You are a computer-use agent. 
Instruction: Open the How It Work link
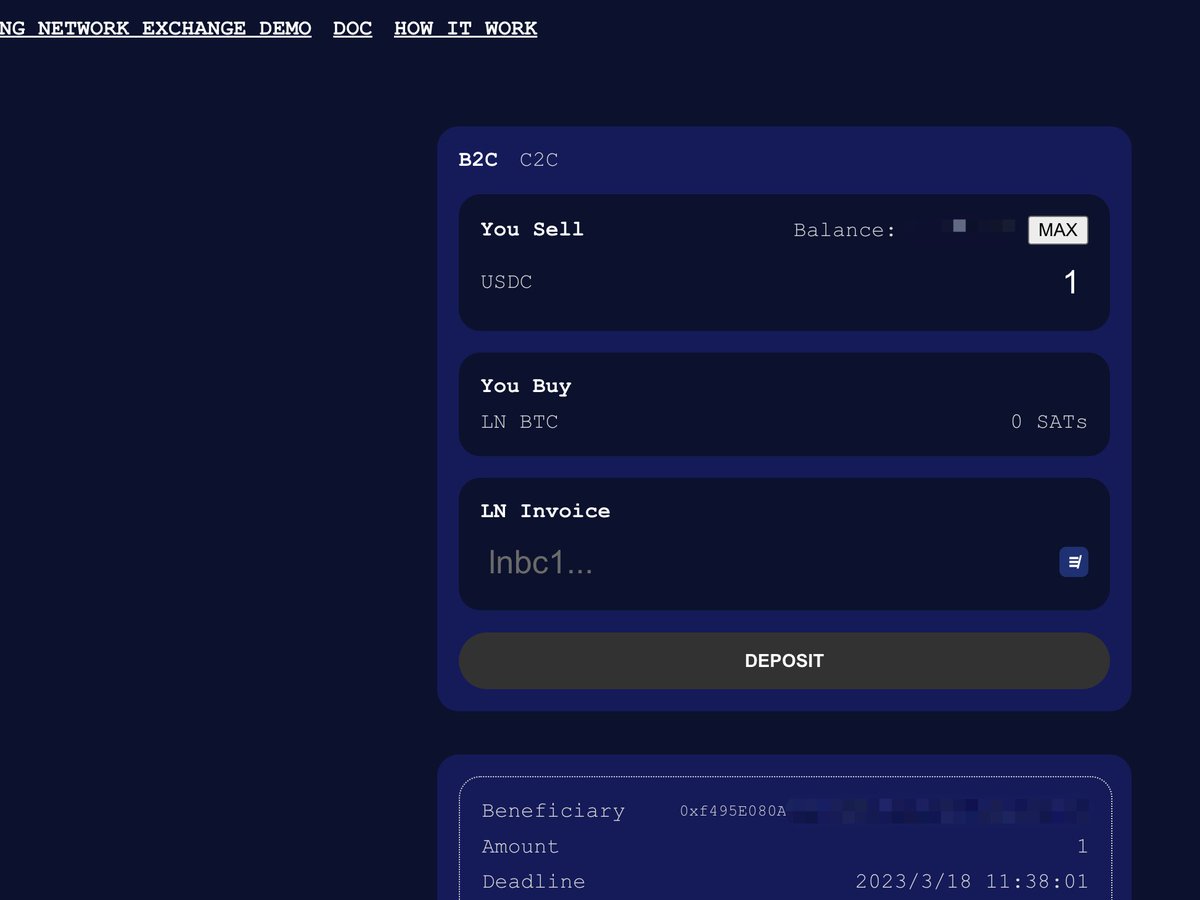(466, 28)
